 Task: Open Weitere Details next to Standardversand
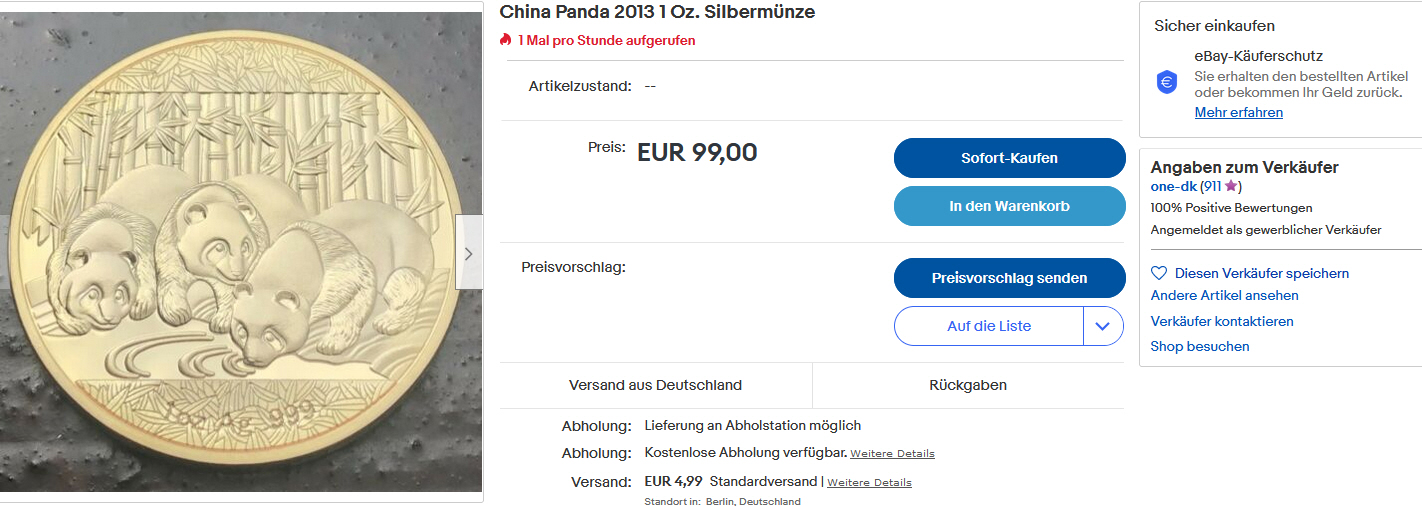click(x=869, y=482)
